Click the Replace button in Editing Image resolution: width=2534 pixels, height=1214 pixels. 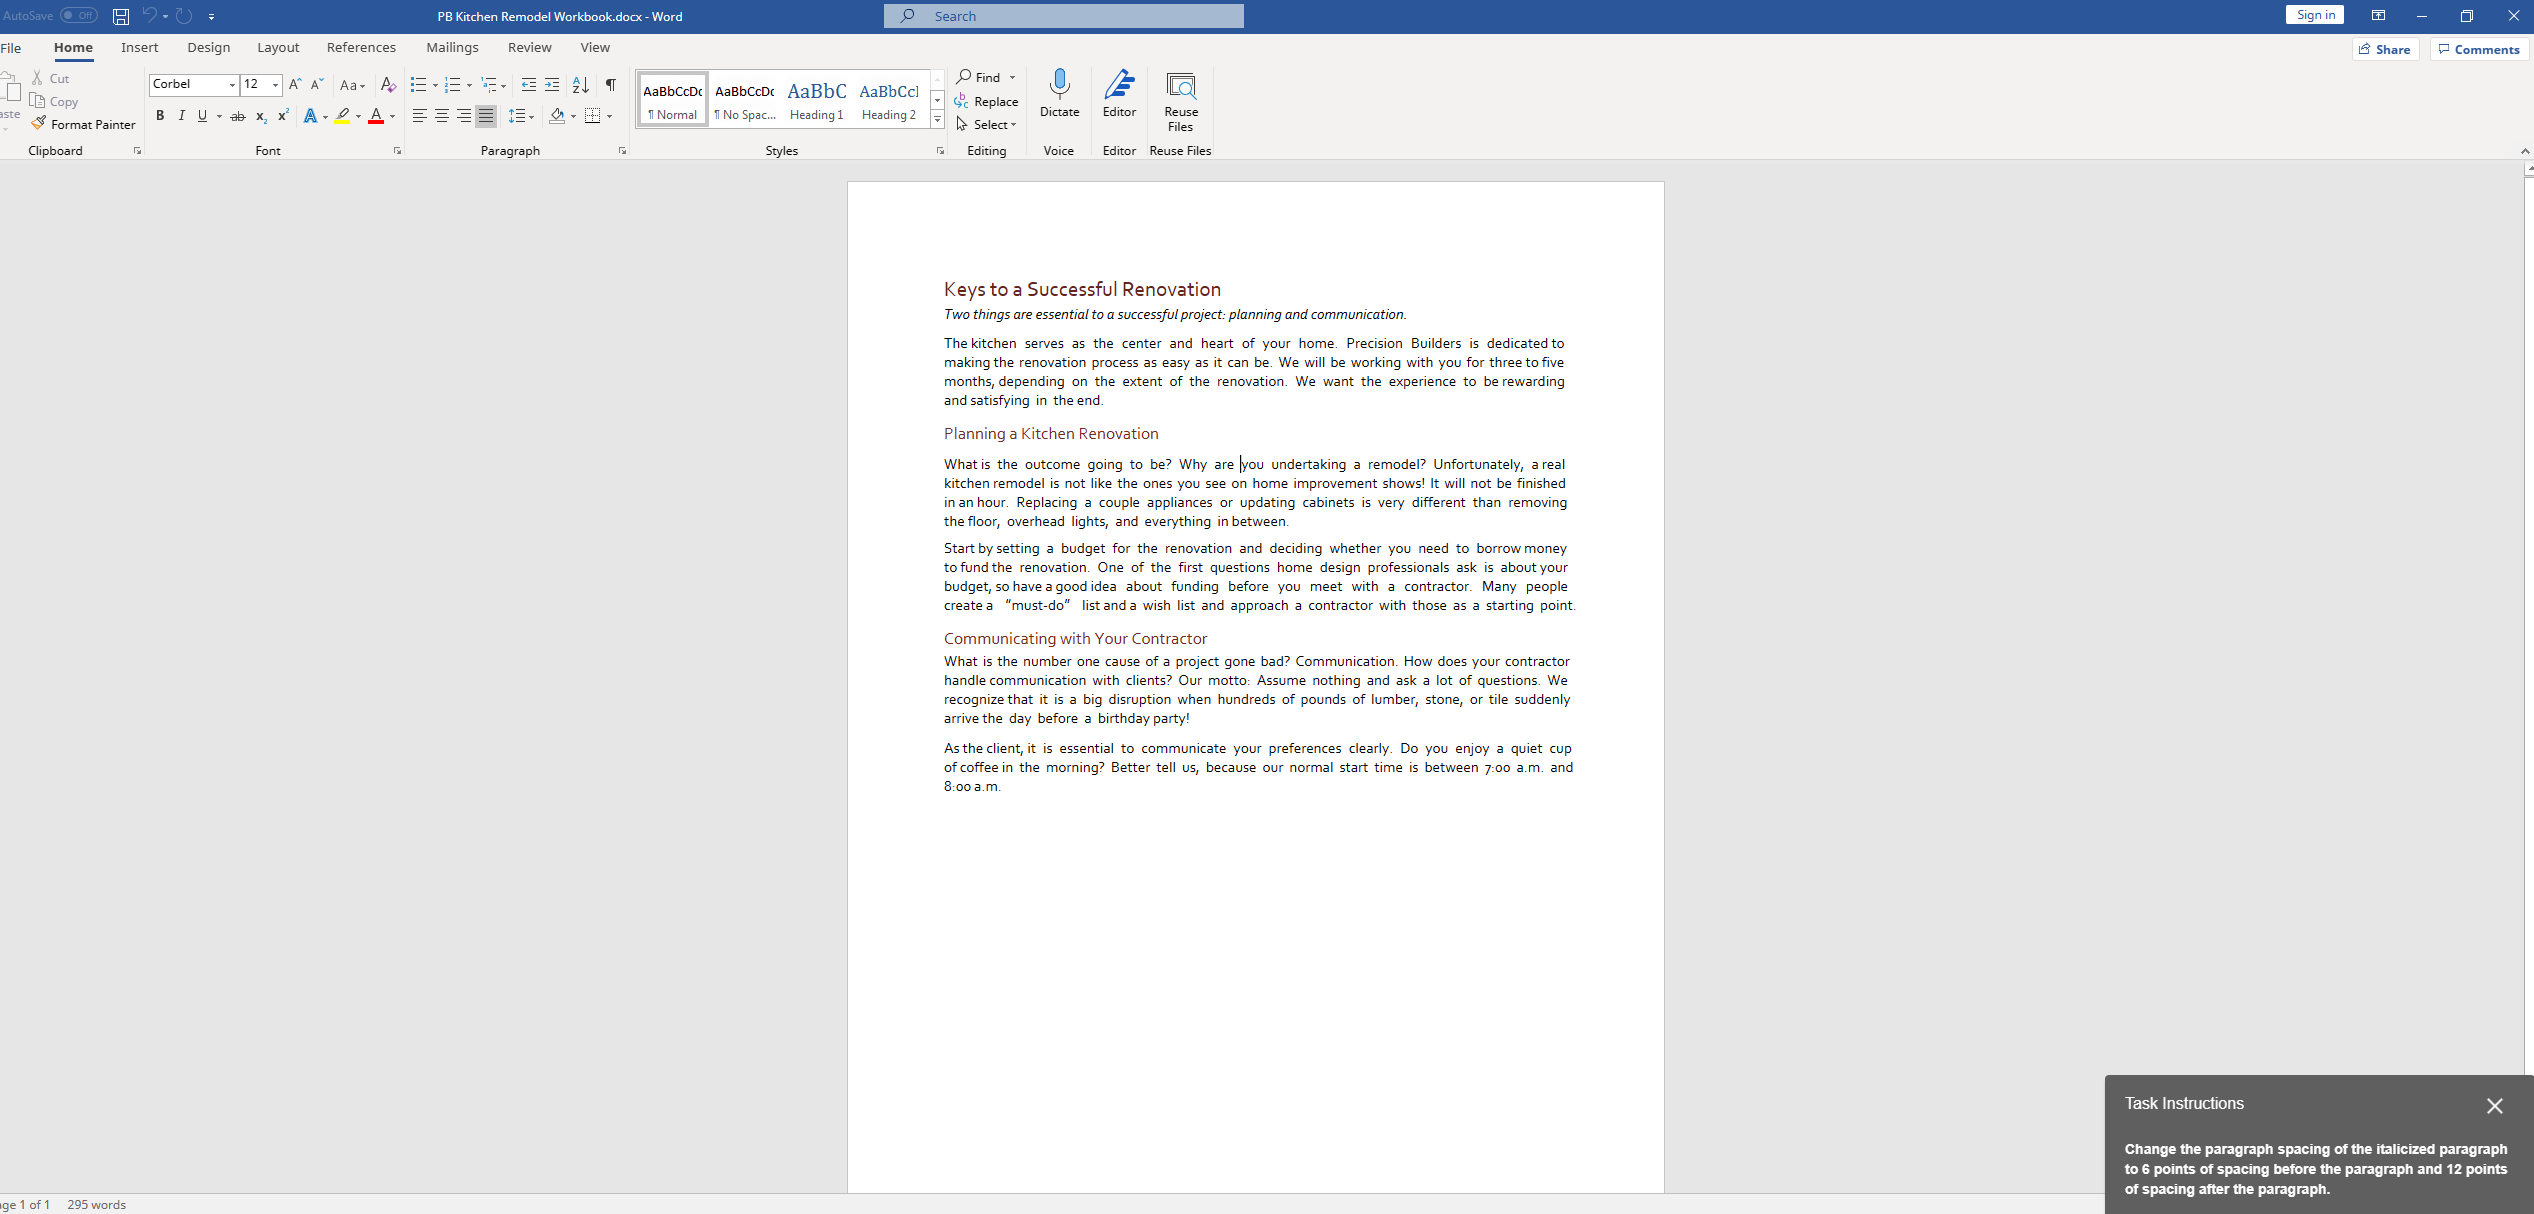coord(986,101)
